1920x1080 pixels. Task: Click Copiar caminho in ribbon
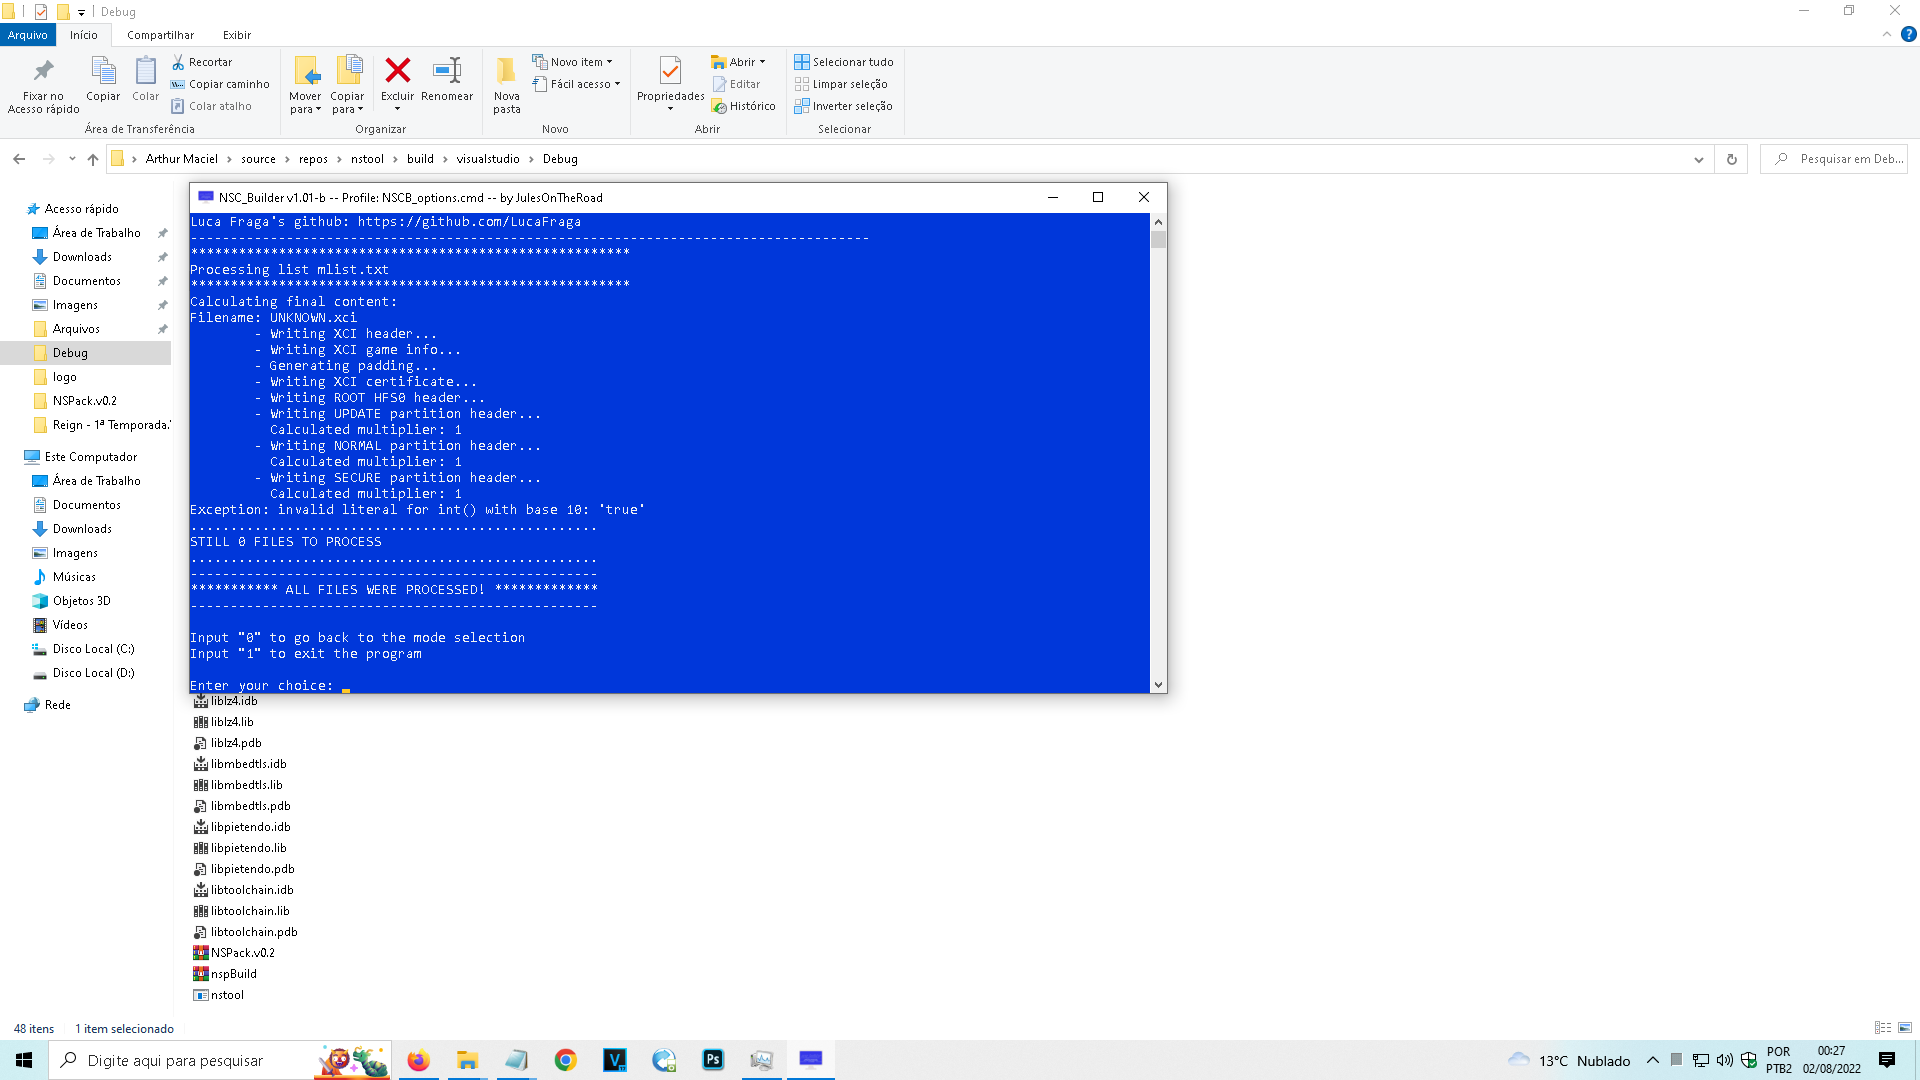click(x=220, y=84)
